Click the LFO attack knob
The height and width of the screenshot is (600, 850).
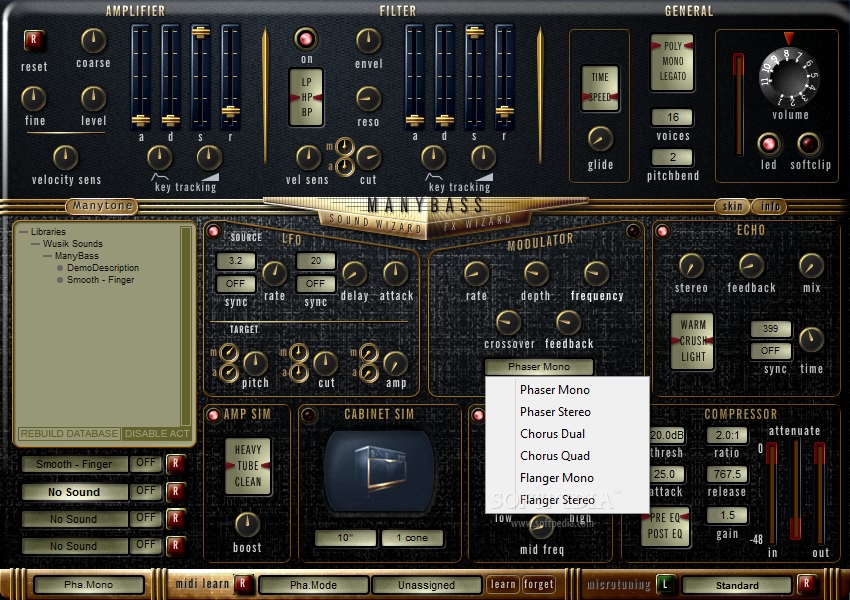tap(395, 274)
